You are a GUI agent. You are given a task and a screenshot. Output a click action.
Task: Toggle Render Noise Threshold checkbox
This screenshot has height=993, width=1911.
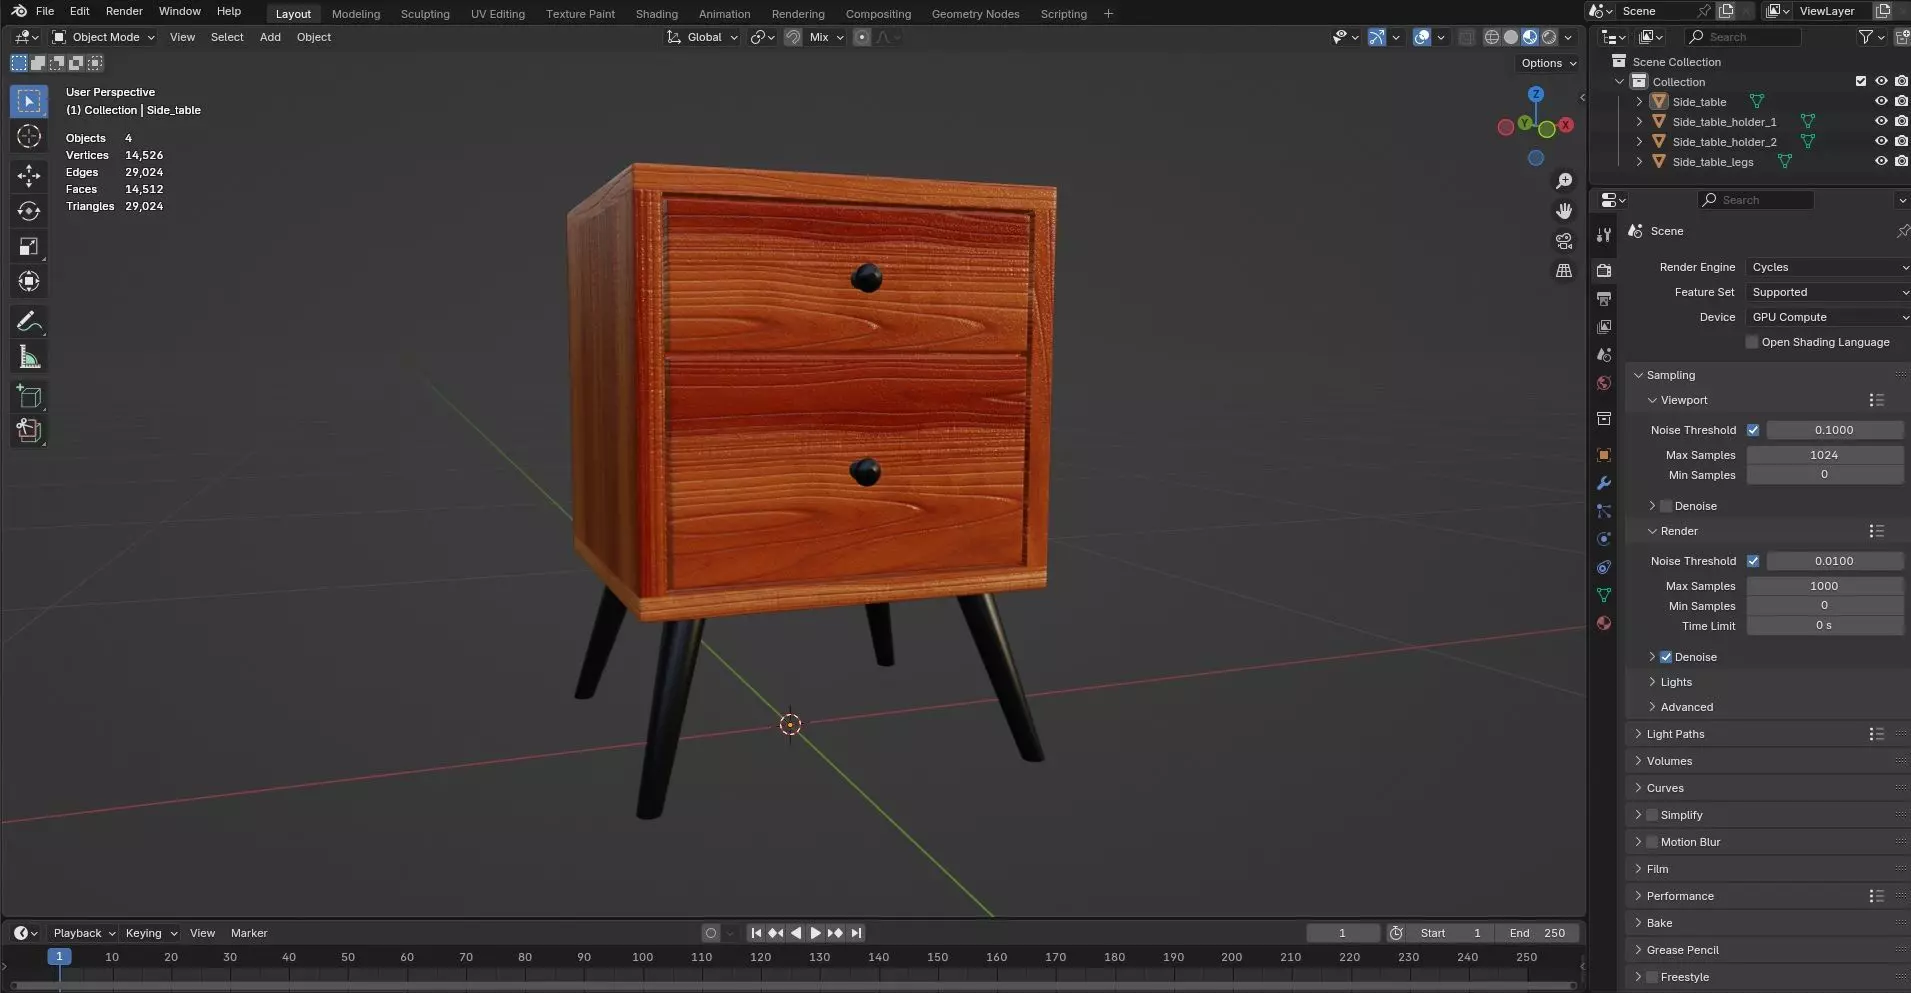[x=1753, y=561]
